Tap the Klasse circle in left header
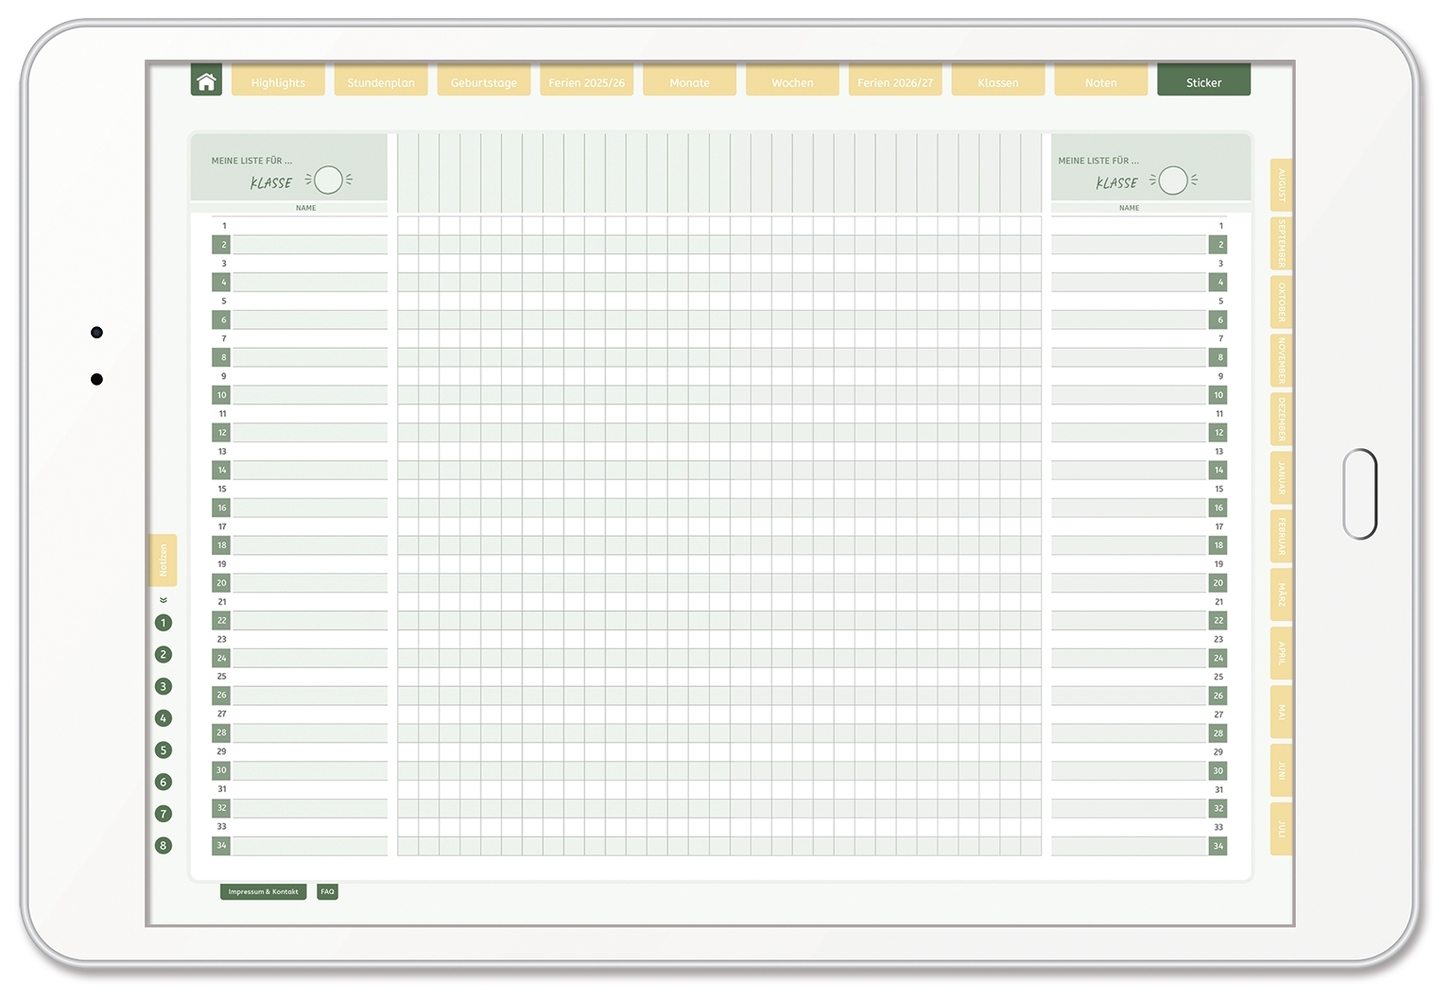Image resolution: width=1451 pixels, height=1000 pixels. pos(328,180)
